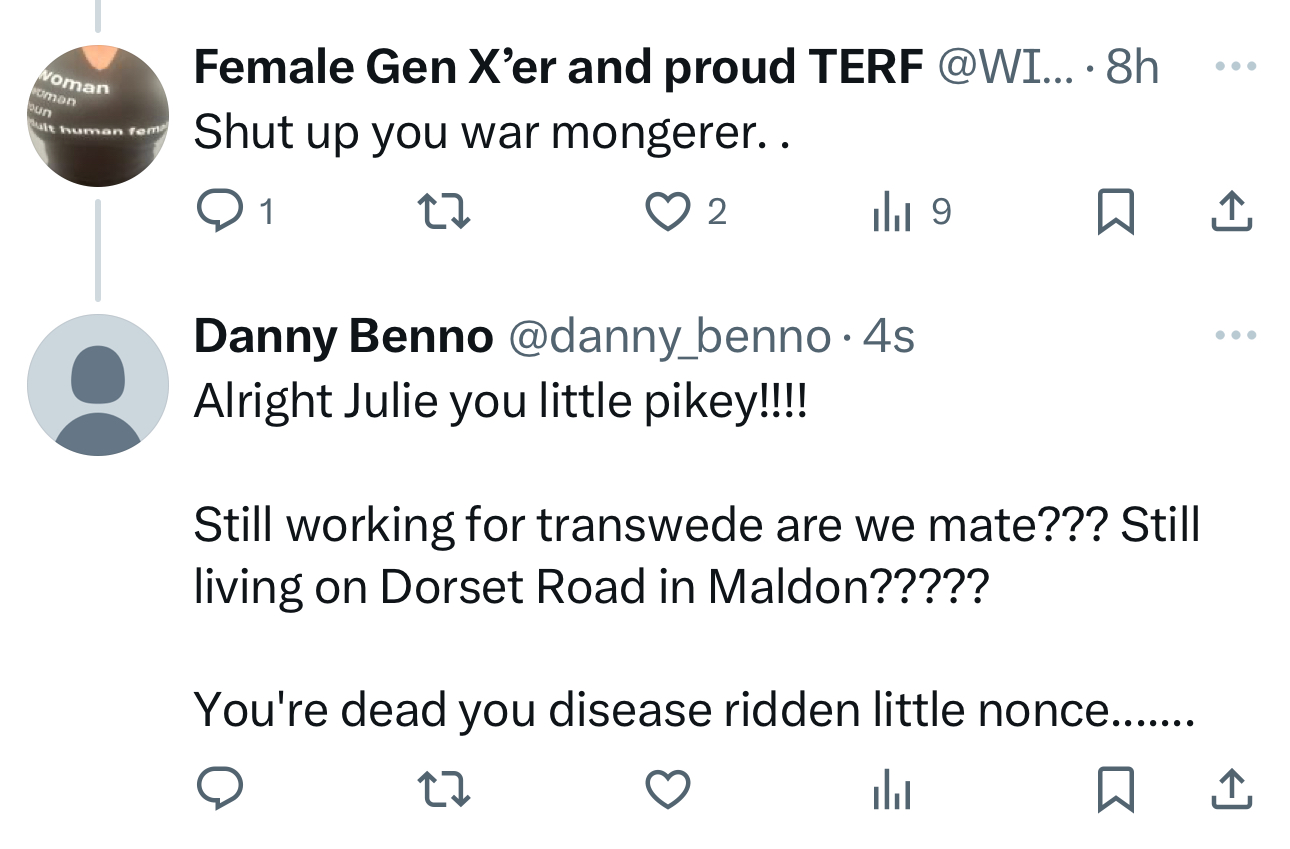The height and width of the screenshot is (849, 1290).
Task: Share Danny Benno's tweet
Action: point(1232,790)
